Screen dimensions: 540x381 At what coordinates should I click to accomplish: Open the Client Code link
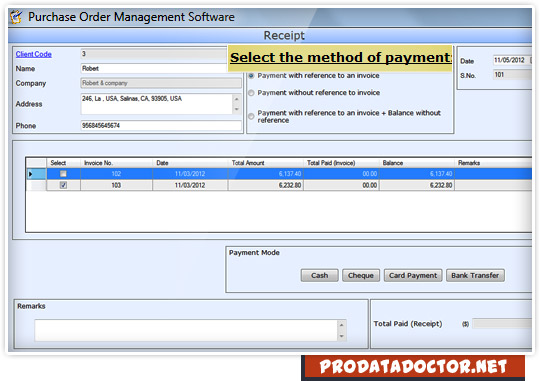tap(33, 54)
